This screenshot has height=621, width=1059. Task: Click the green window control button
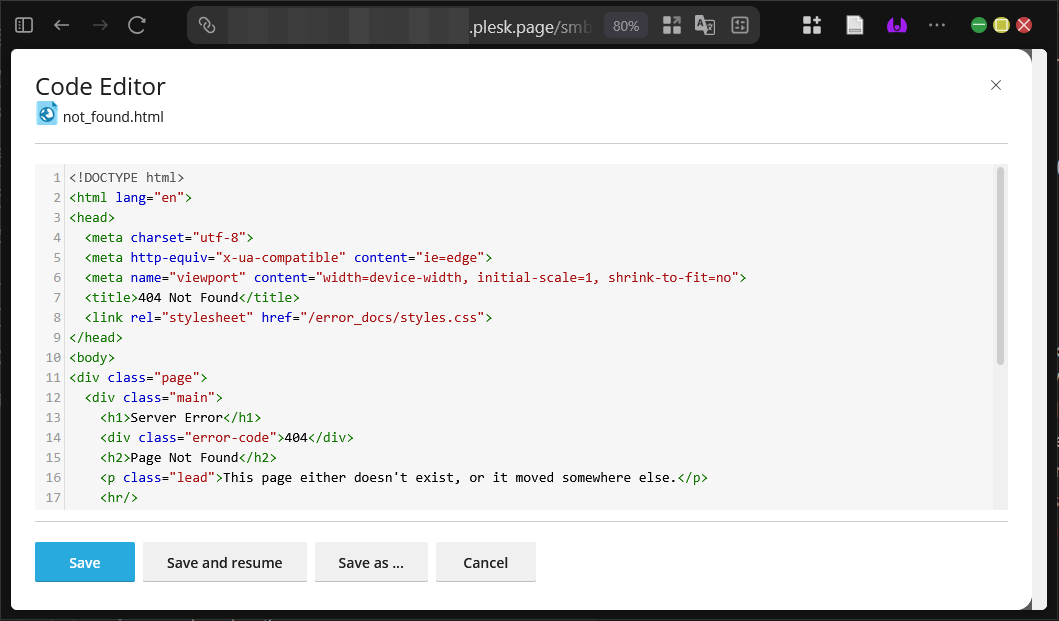[x=979, y=26]
